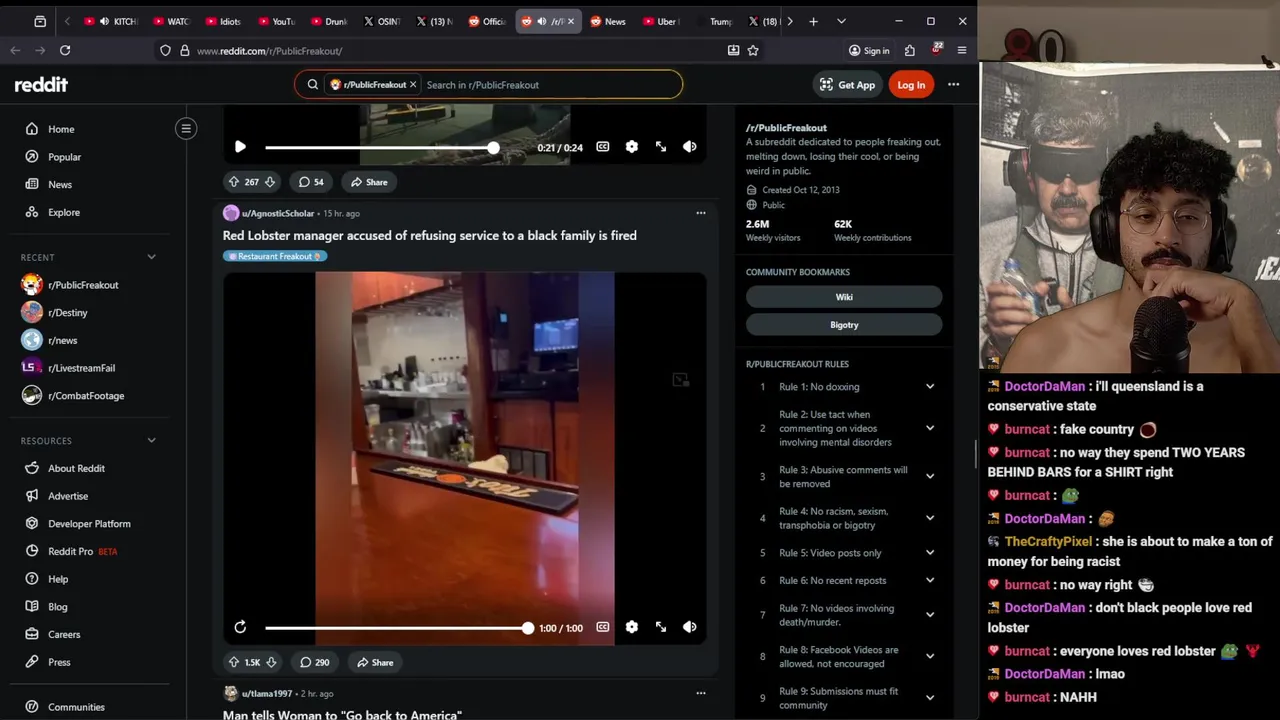Image resolution: width=1280 pixels, height=720 pixels.
Task: Open Careers link in sidebar
Action: (64, 634)
